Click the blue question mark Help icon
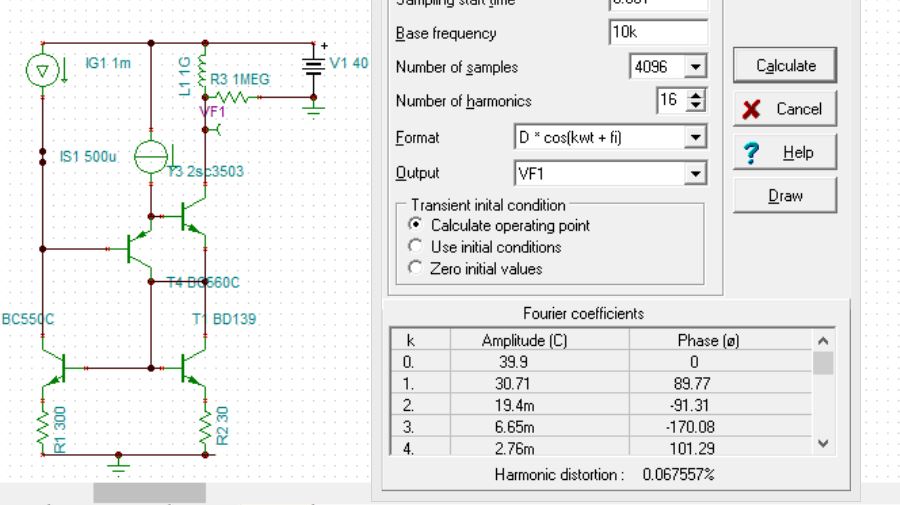This screenshot has height=505, width=900. coord(751,153)
